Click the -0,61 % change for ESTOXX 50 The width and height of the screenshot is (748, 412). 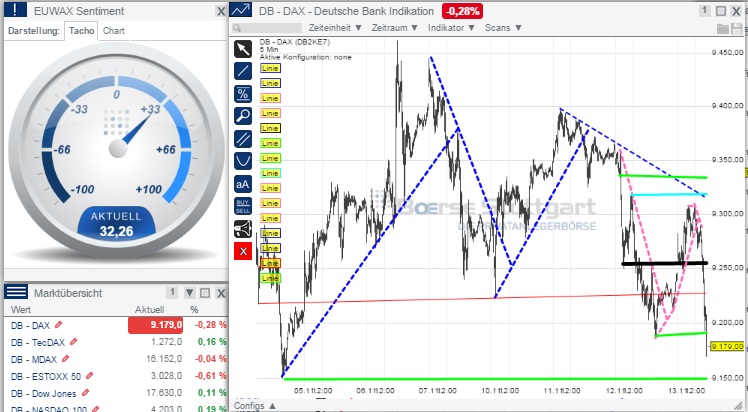tap(210, 376)
